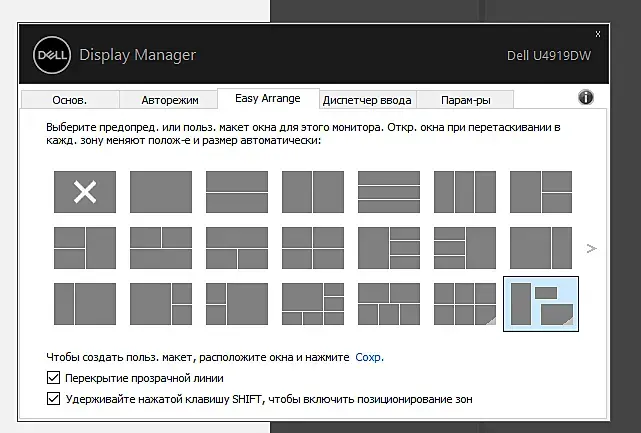Pick layout with large left and two small right zones
The height and width of the screenshot is (433, 641).
click(x=161, y=304)
